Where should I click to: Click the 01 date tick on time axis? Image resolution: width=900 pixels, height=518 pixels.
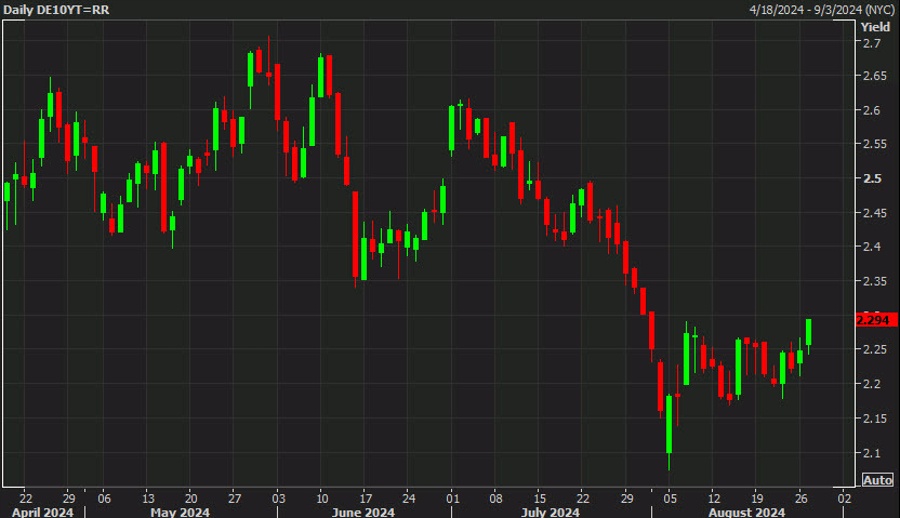pyautogui.click(x=452, y=496)
